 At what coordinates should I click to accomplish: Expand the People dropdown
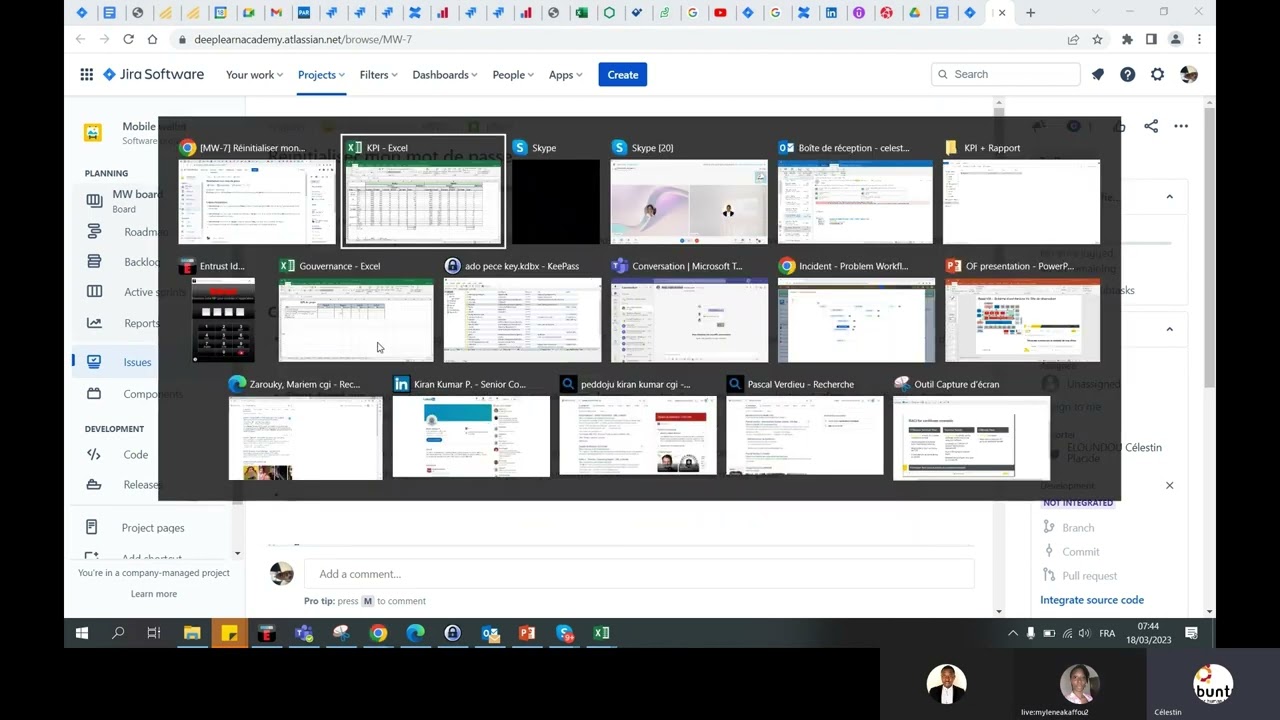[x=513, y=75]
